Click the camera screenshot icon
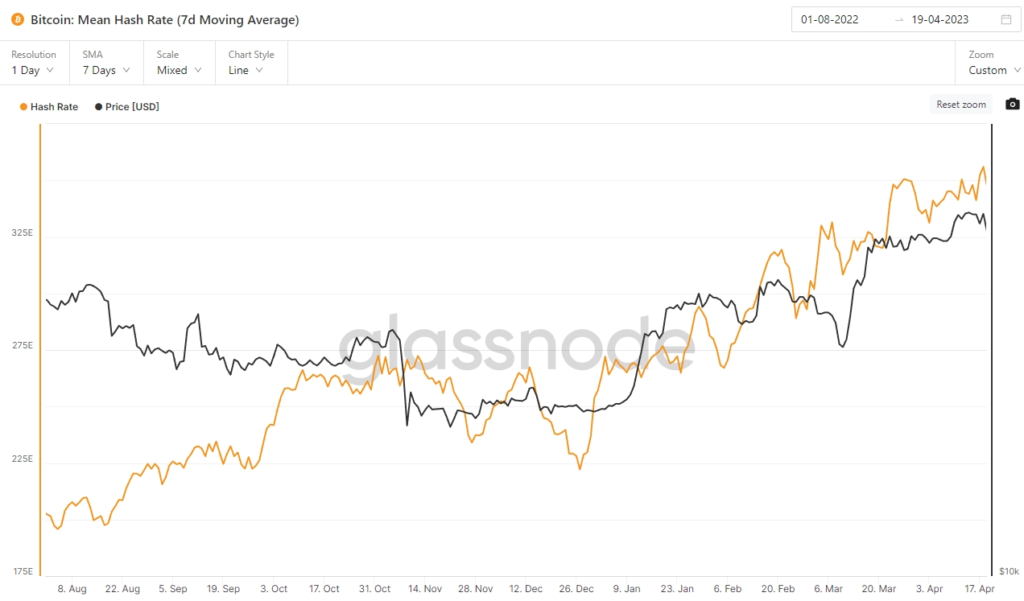The image size is (1024, 601). [x=1012, y=104]
